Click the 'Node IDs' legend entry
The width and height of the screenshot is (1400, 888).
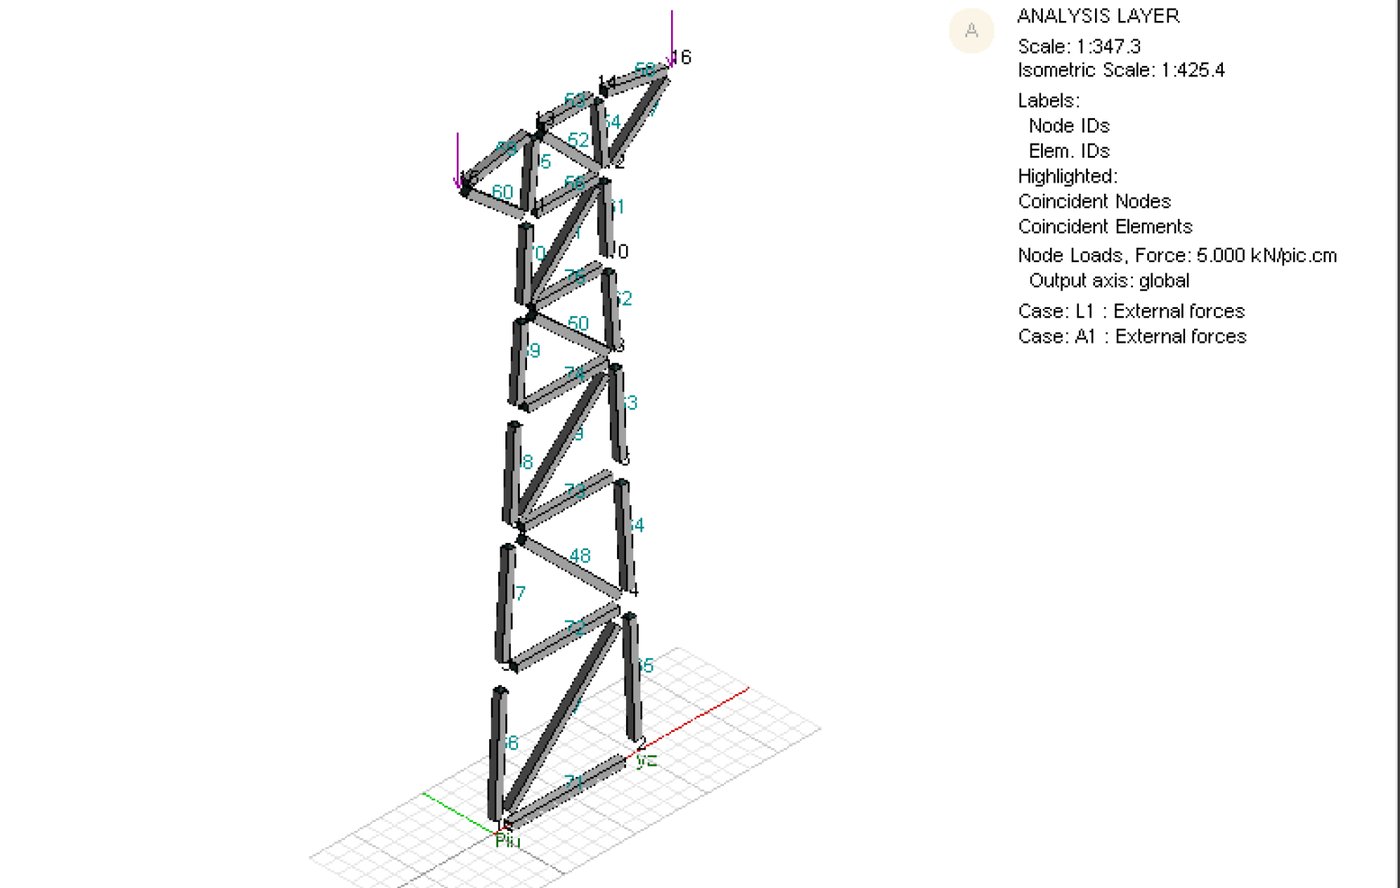click(1069, 126)
